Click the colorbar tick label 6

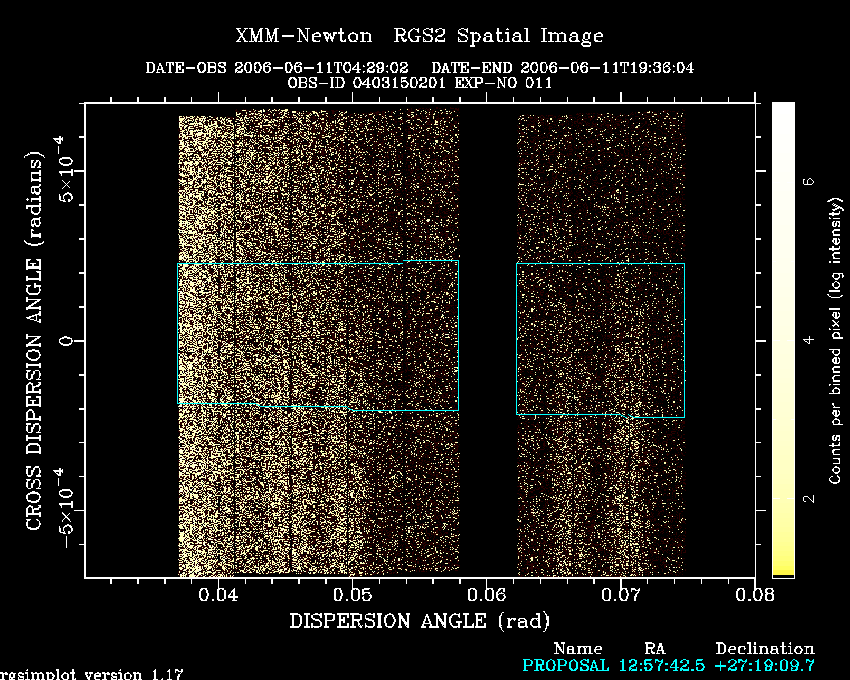pyautogui.click(x=809, y=181)
